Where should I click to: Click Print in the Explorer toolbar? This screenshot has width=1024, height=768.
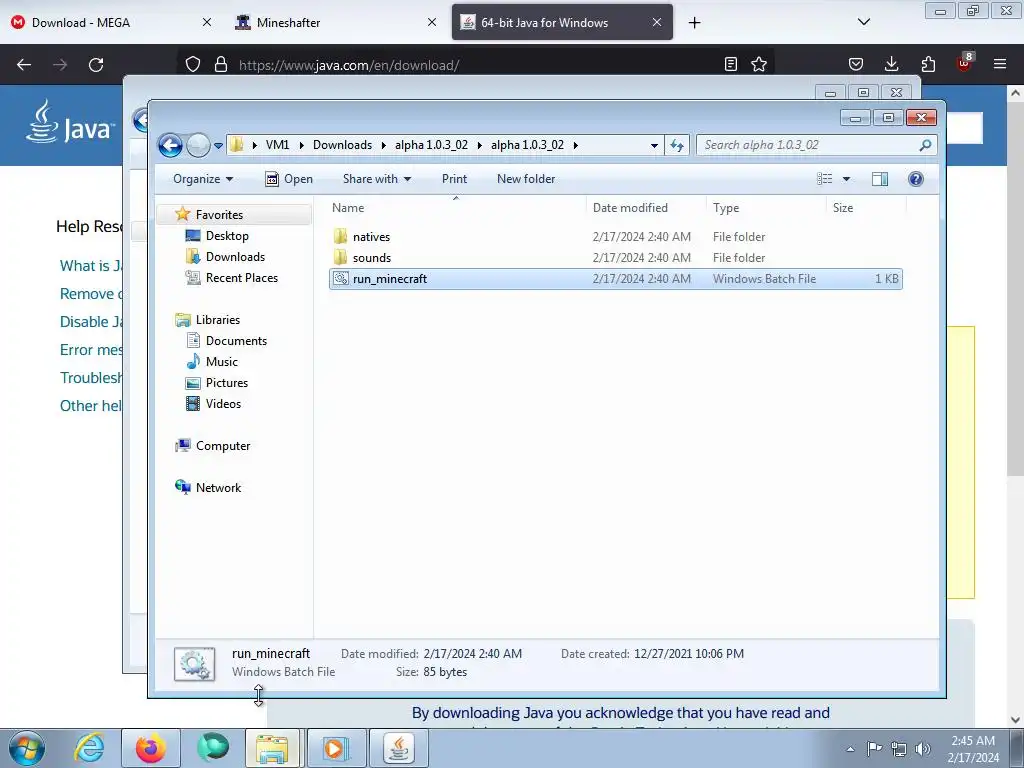[x=454, y=179]
